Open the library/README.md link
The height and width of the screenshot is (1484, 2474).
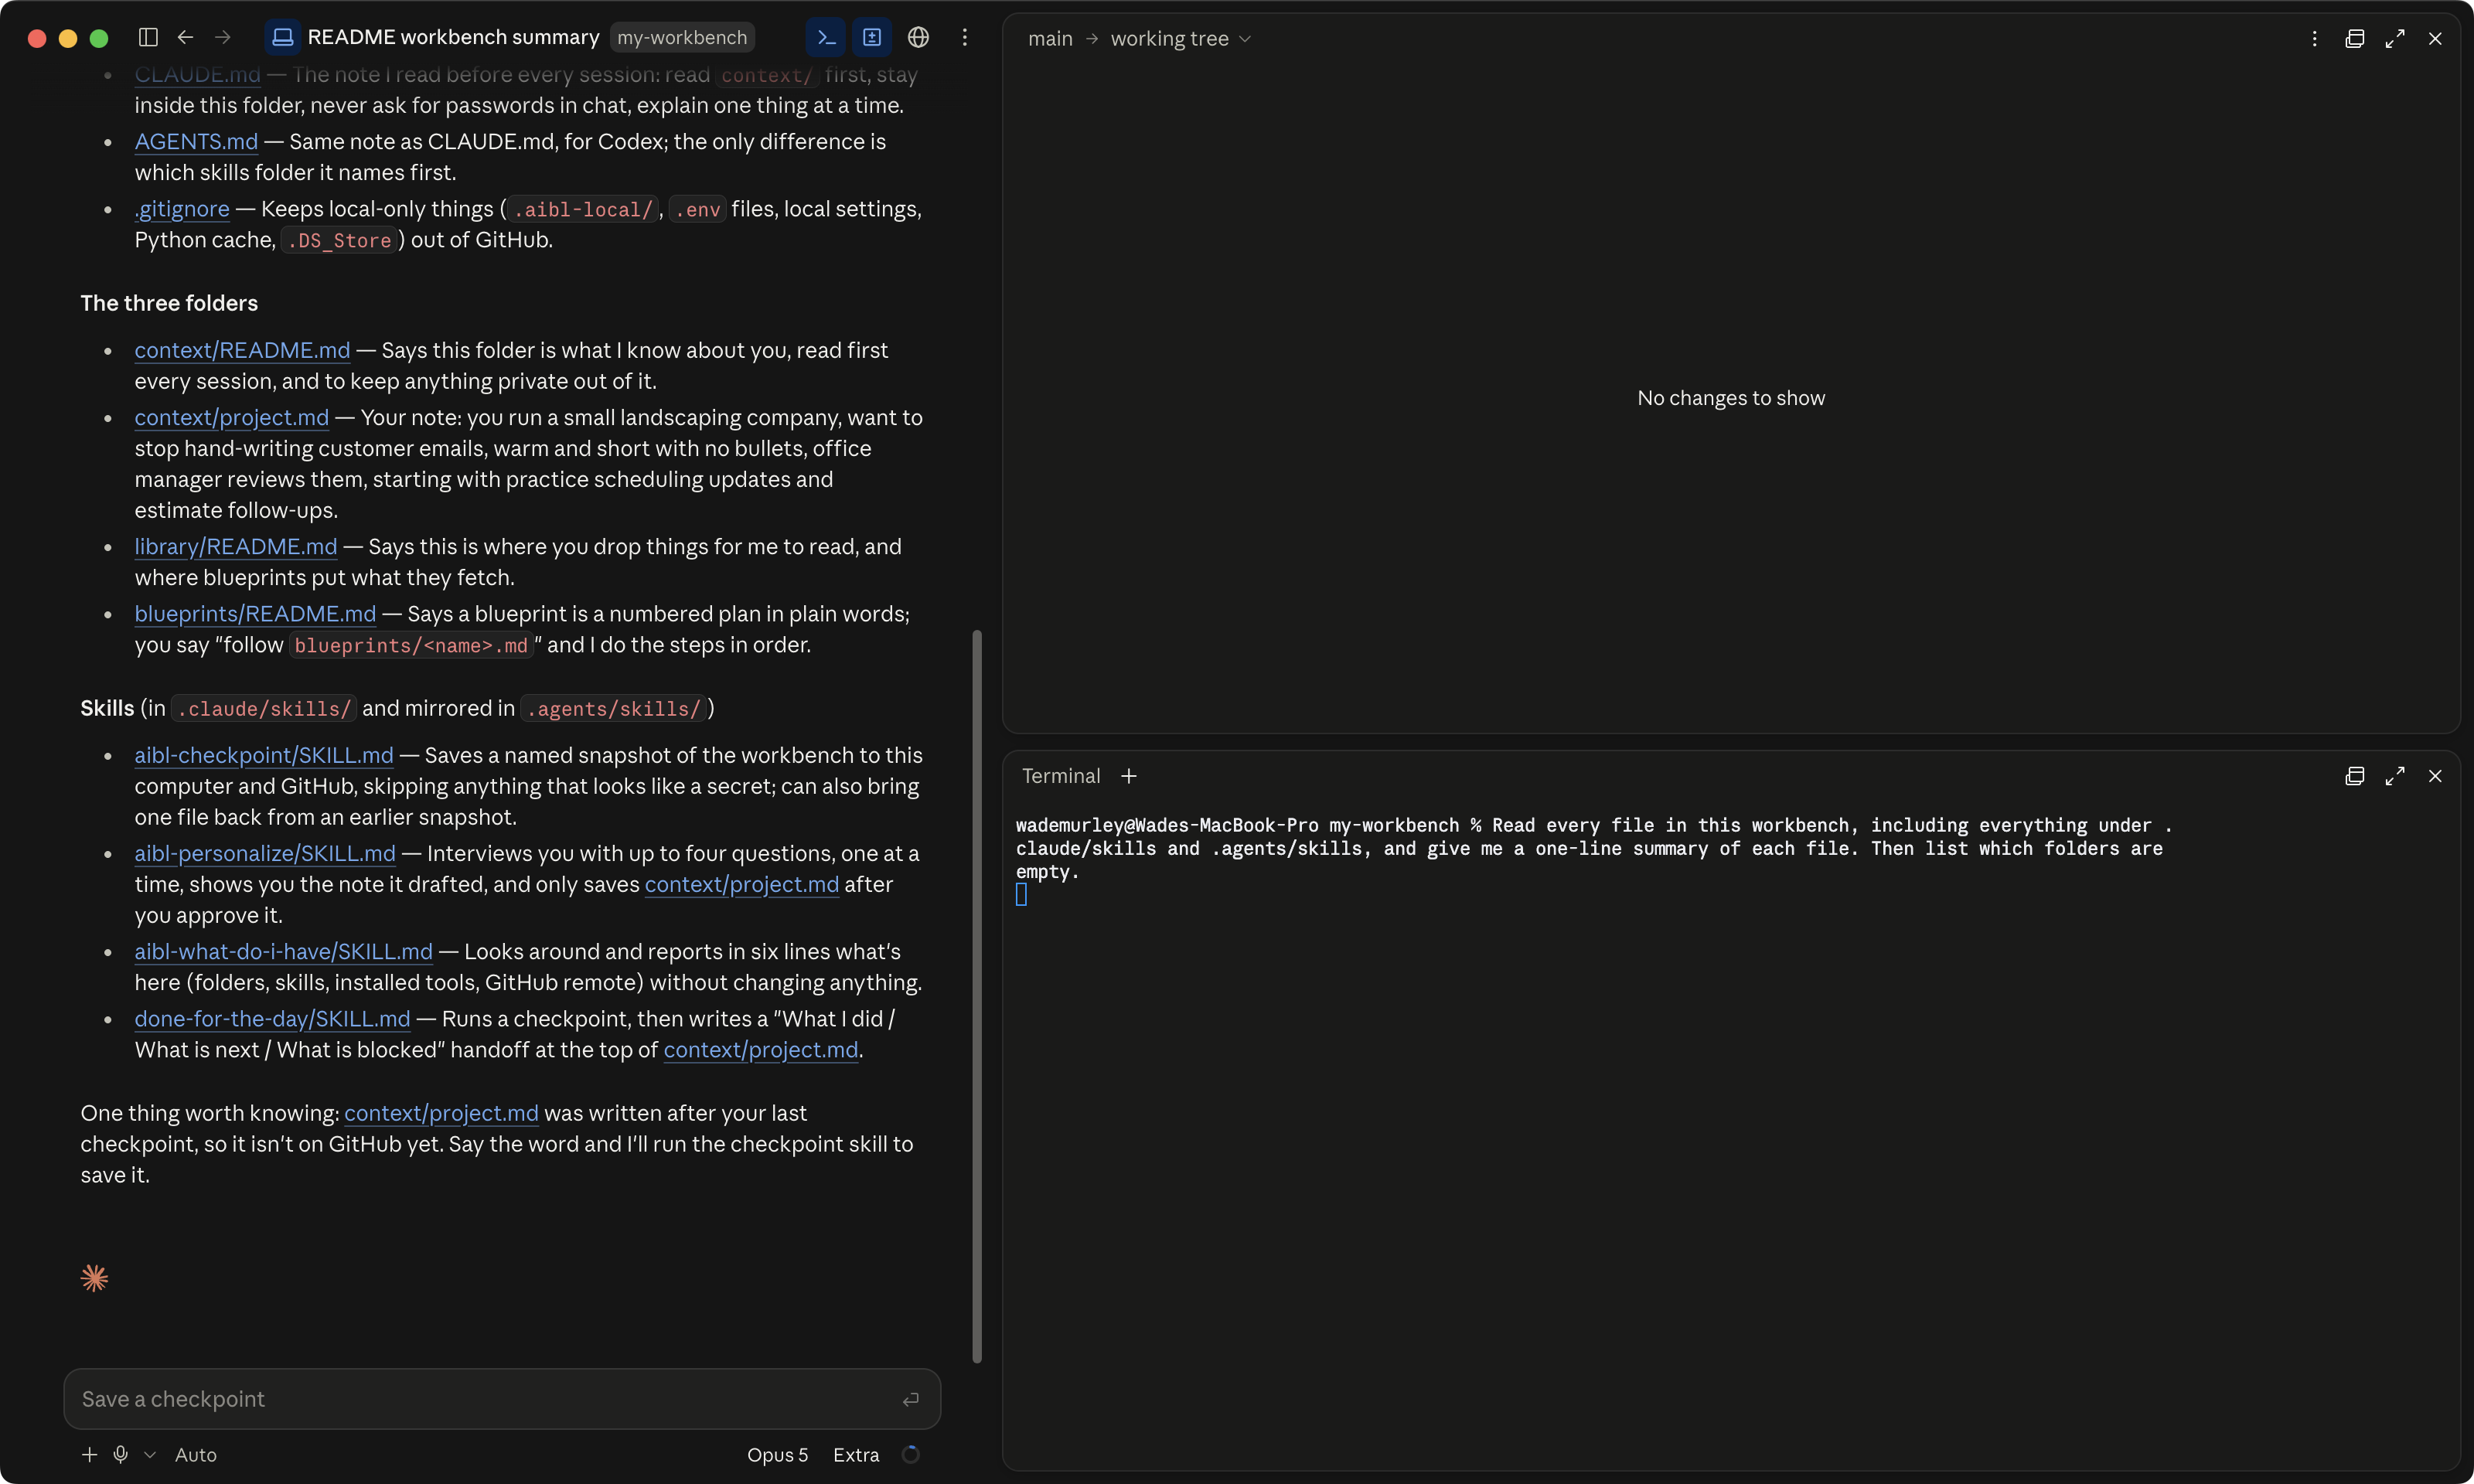(x=236, y=546)
